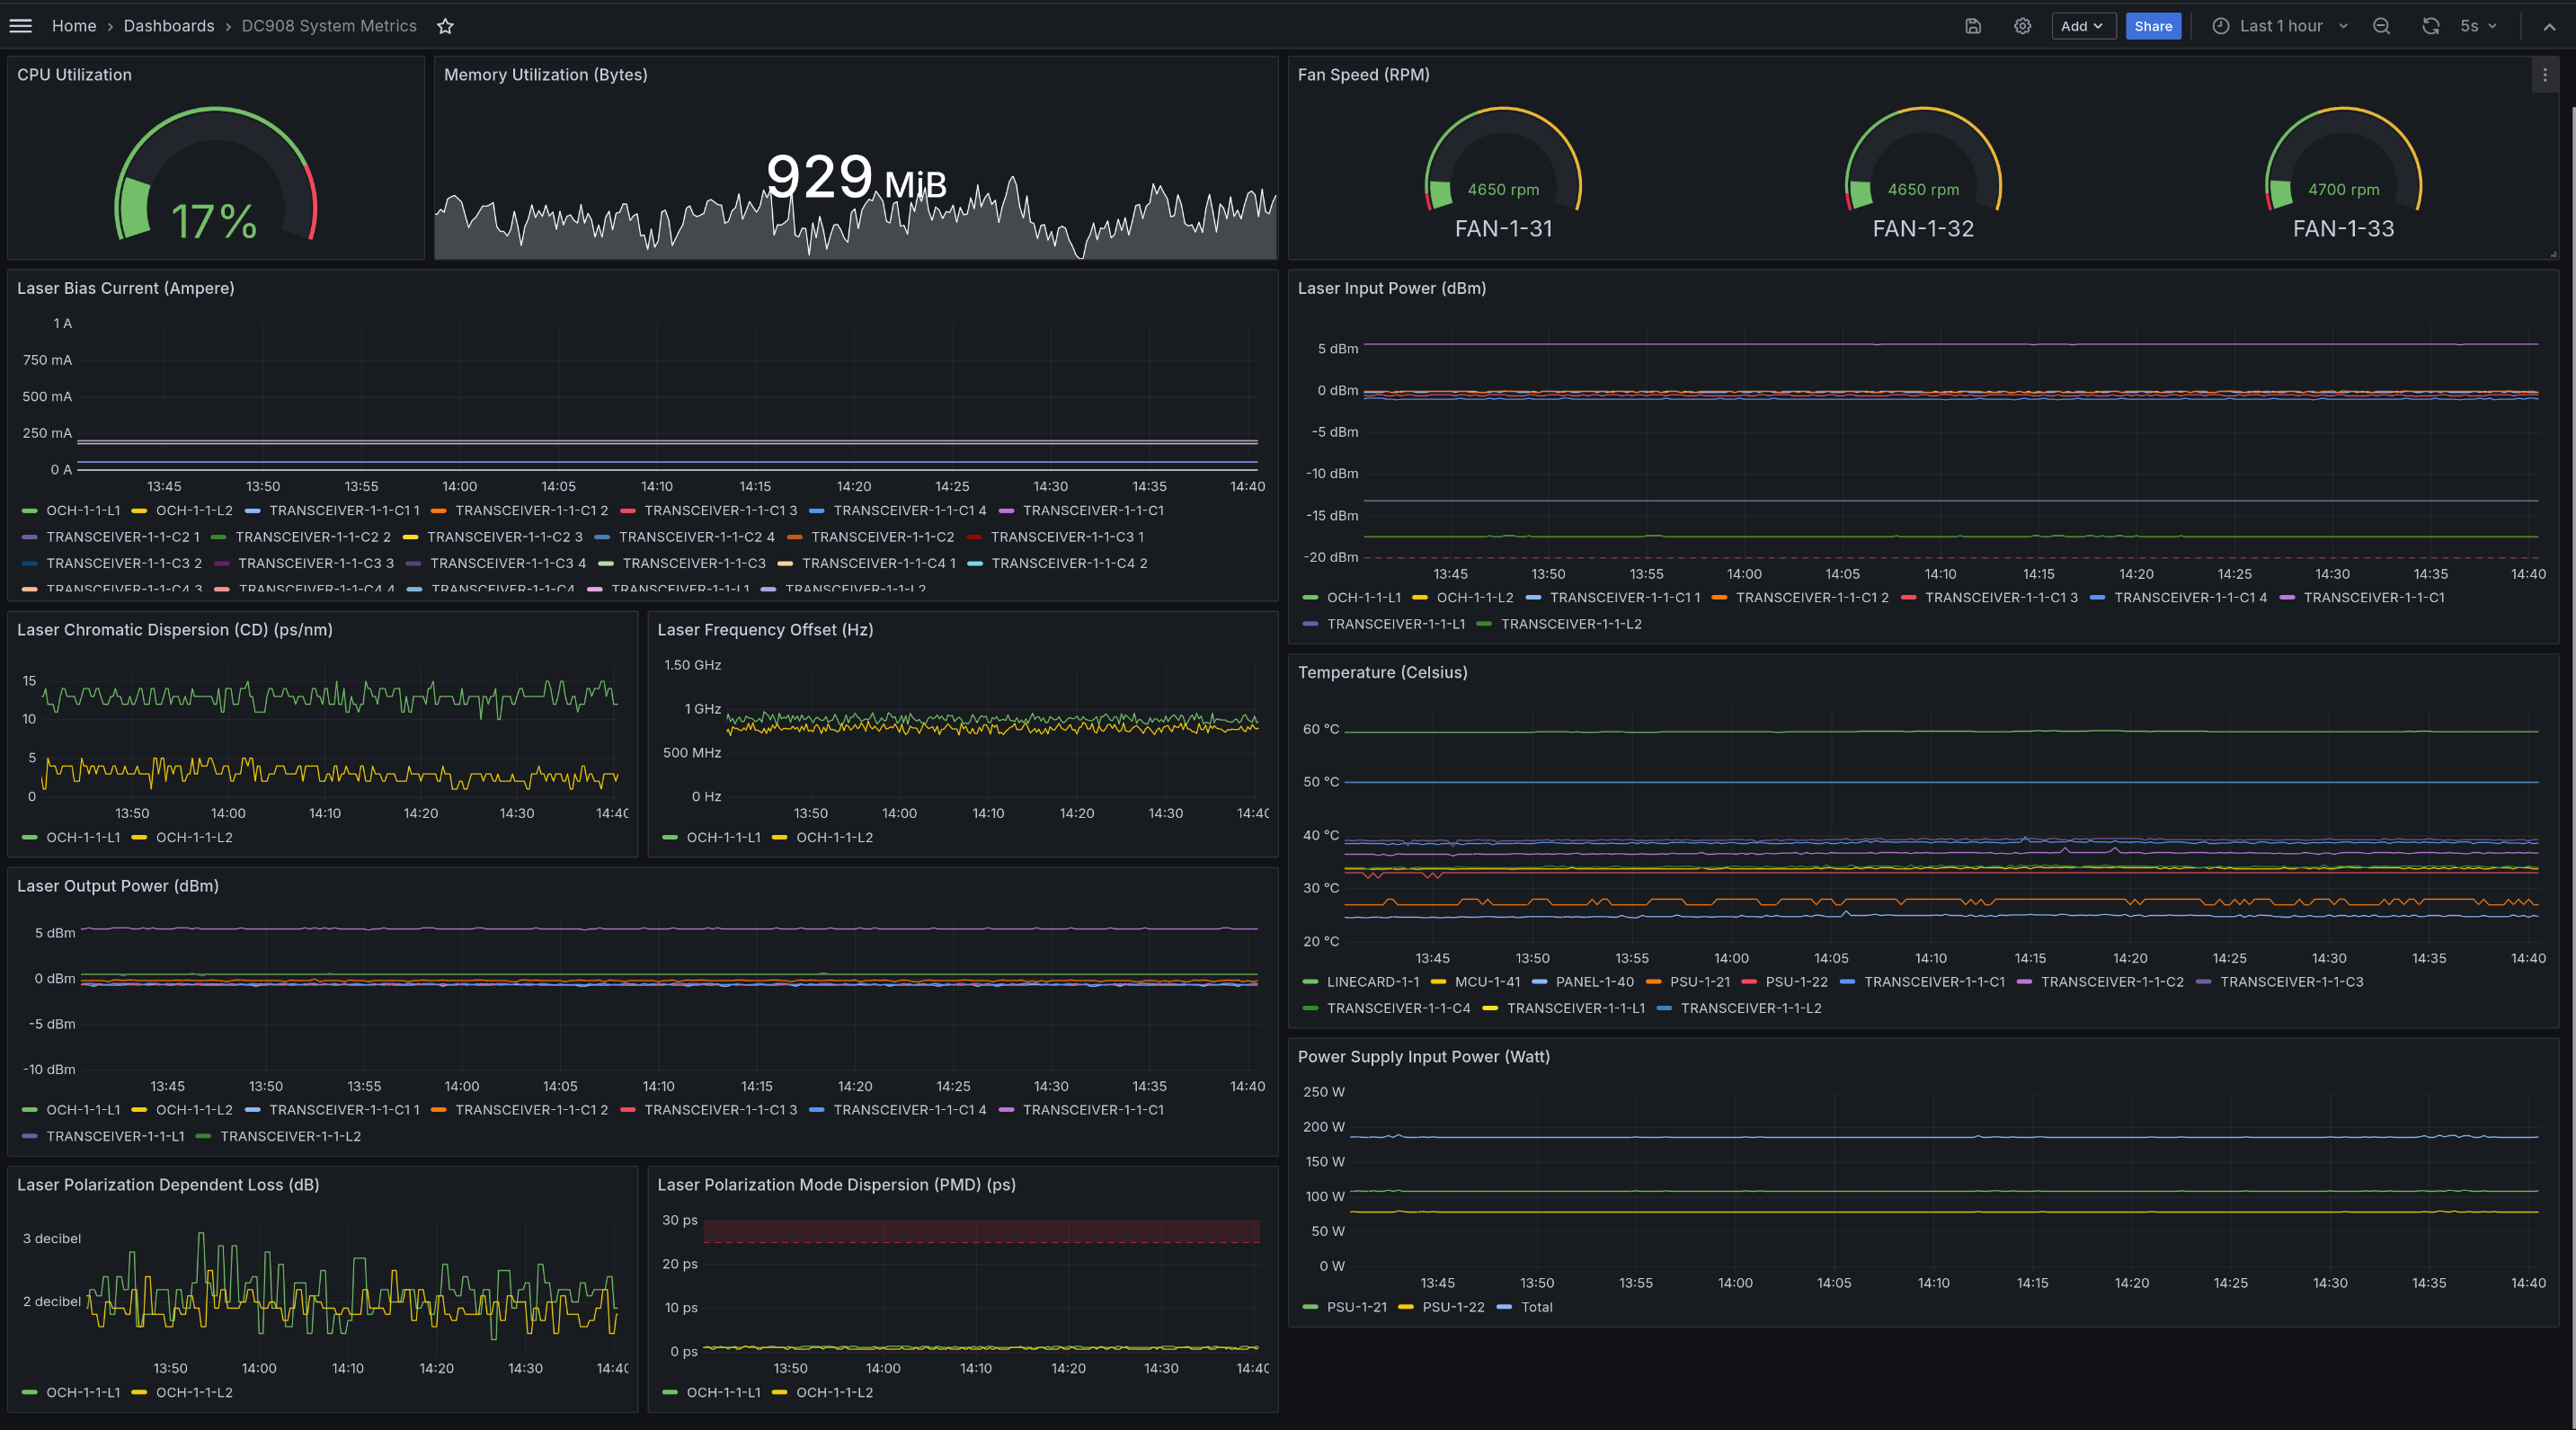Star the DC908 System Metrics dashboard

tap(445, 26)
